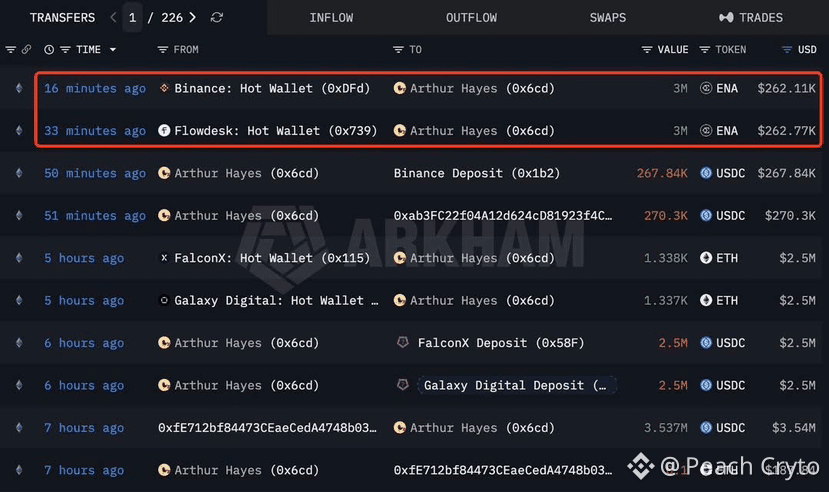Select the 267.84K USDC value

coord(662,173)
